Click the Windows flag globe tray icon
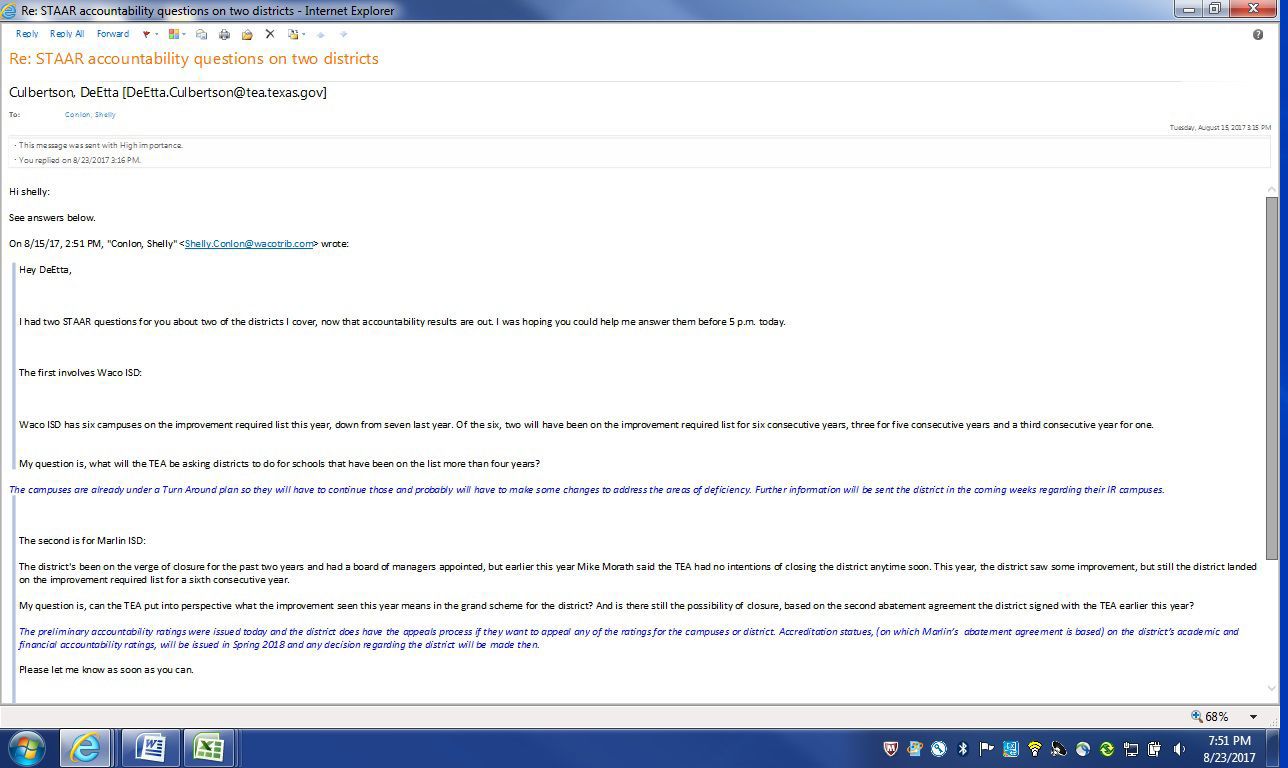Viewport: 1288px width, 768px height. (915, 748)
